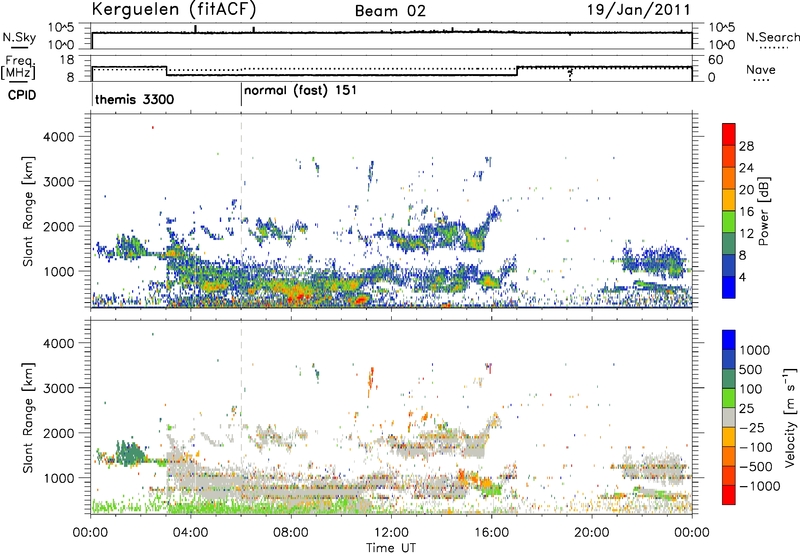The image size is (800, 554).
Task: Click the "normal (fast) 151" CPID entry
Action: pyautogui.click(x=300, y=91)
